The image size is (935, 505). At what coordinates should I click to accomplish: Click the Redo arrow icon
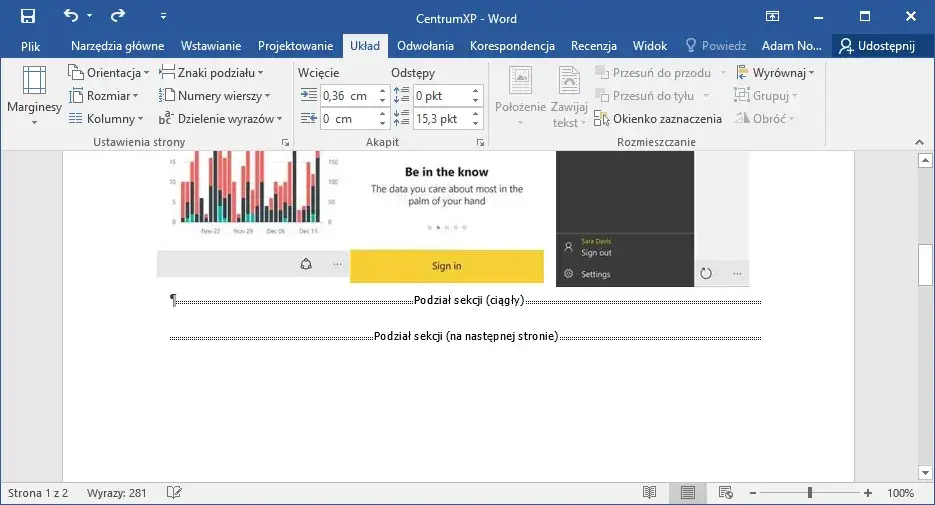118,17
